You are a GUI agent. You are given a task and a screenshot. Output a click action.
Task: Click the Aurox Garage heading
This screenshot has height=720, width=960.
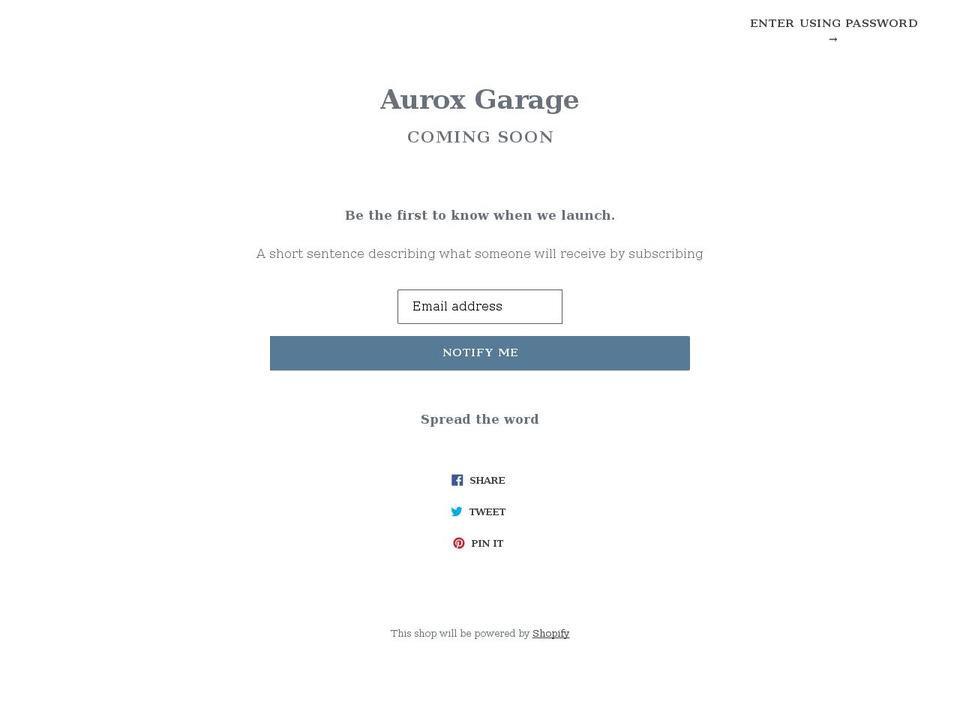479,99
